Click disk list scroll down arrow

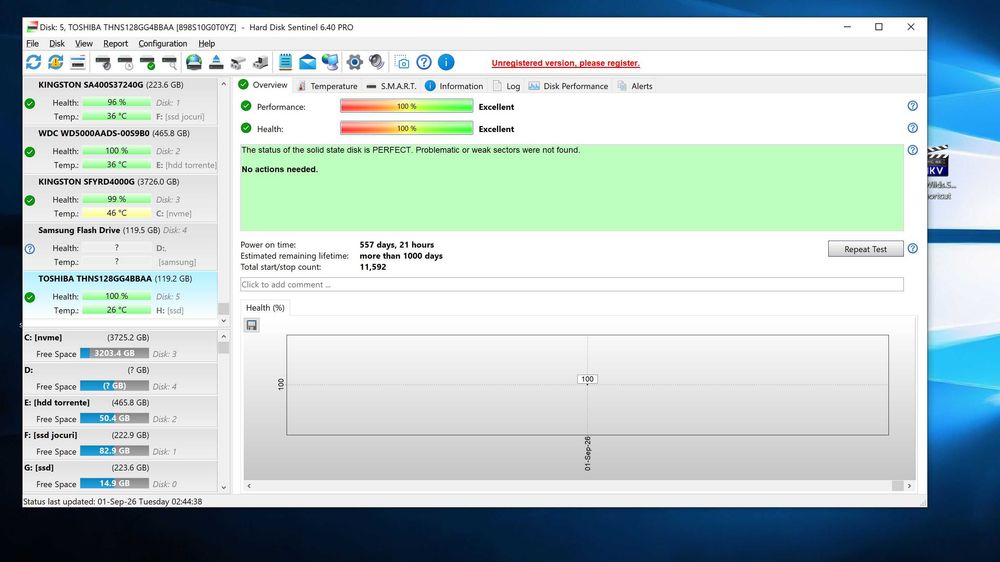tap(223, 321)
